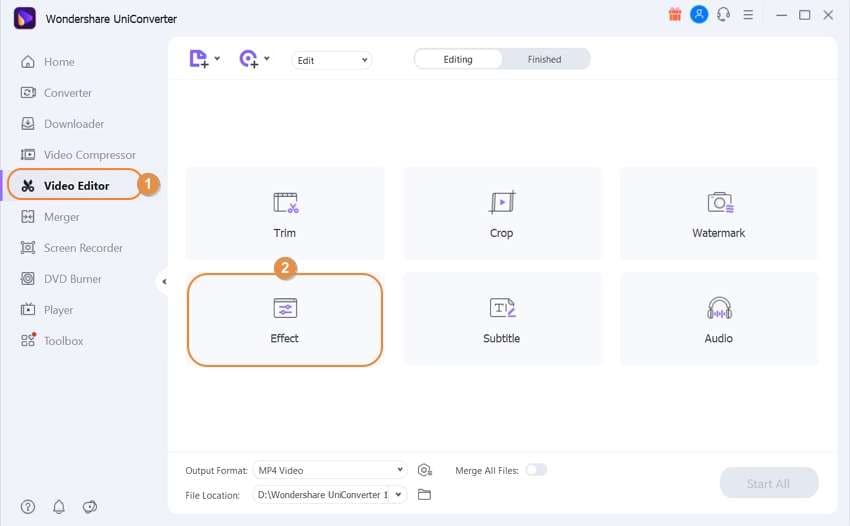Open Video Compressor section

[x=78, y=155]
